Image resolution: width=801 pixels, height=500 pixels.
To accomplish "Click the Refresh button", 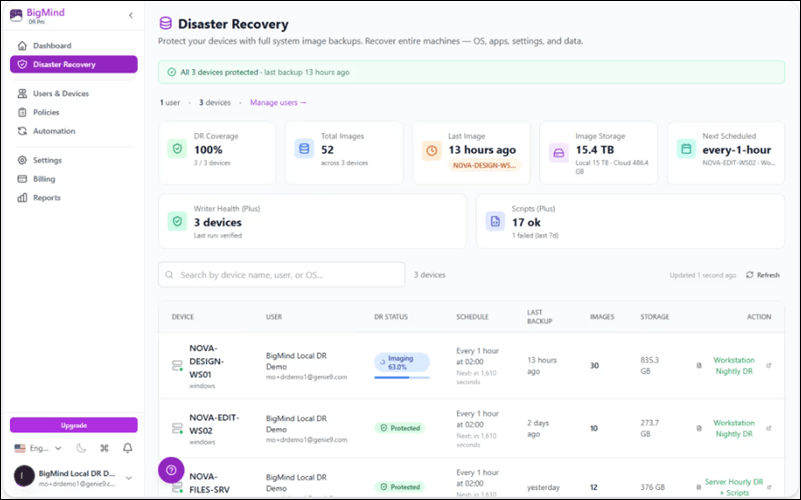I will pyautogui.click(x=763, y=275).
